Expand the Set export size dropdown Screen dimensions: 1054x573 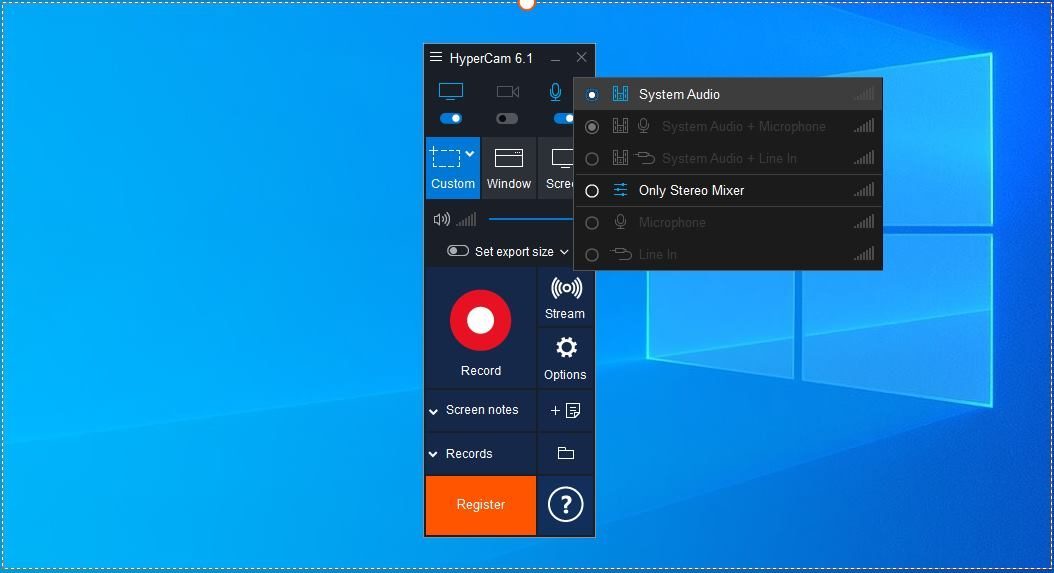(564, 252)
